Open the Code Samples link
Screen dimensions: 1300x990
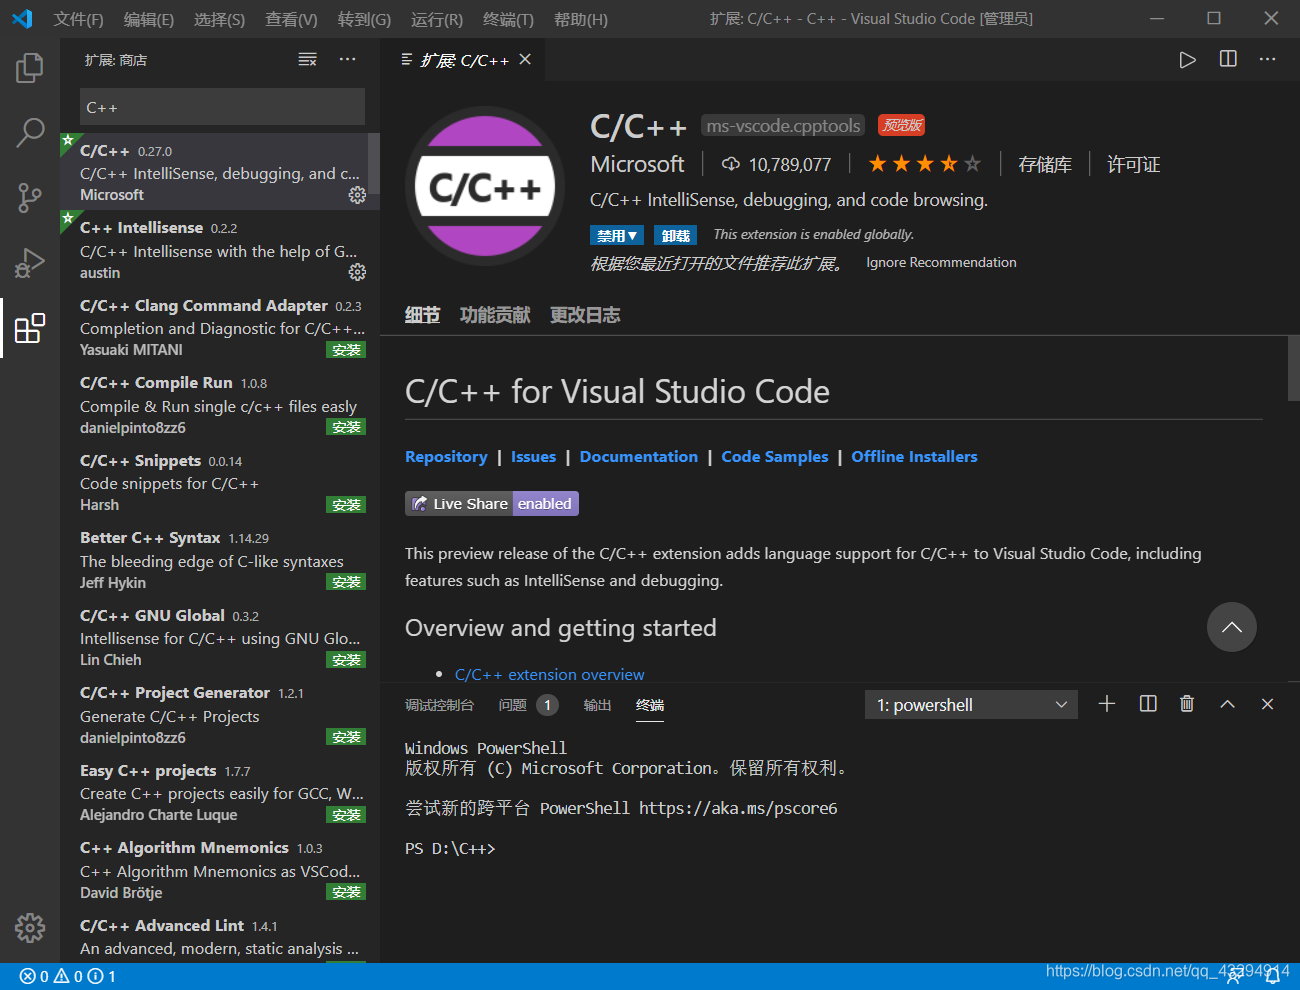pyautogui.click(x=775, y=456)
